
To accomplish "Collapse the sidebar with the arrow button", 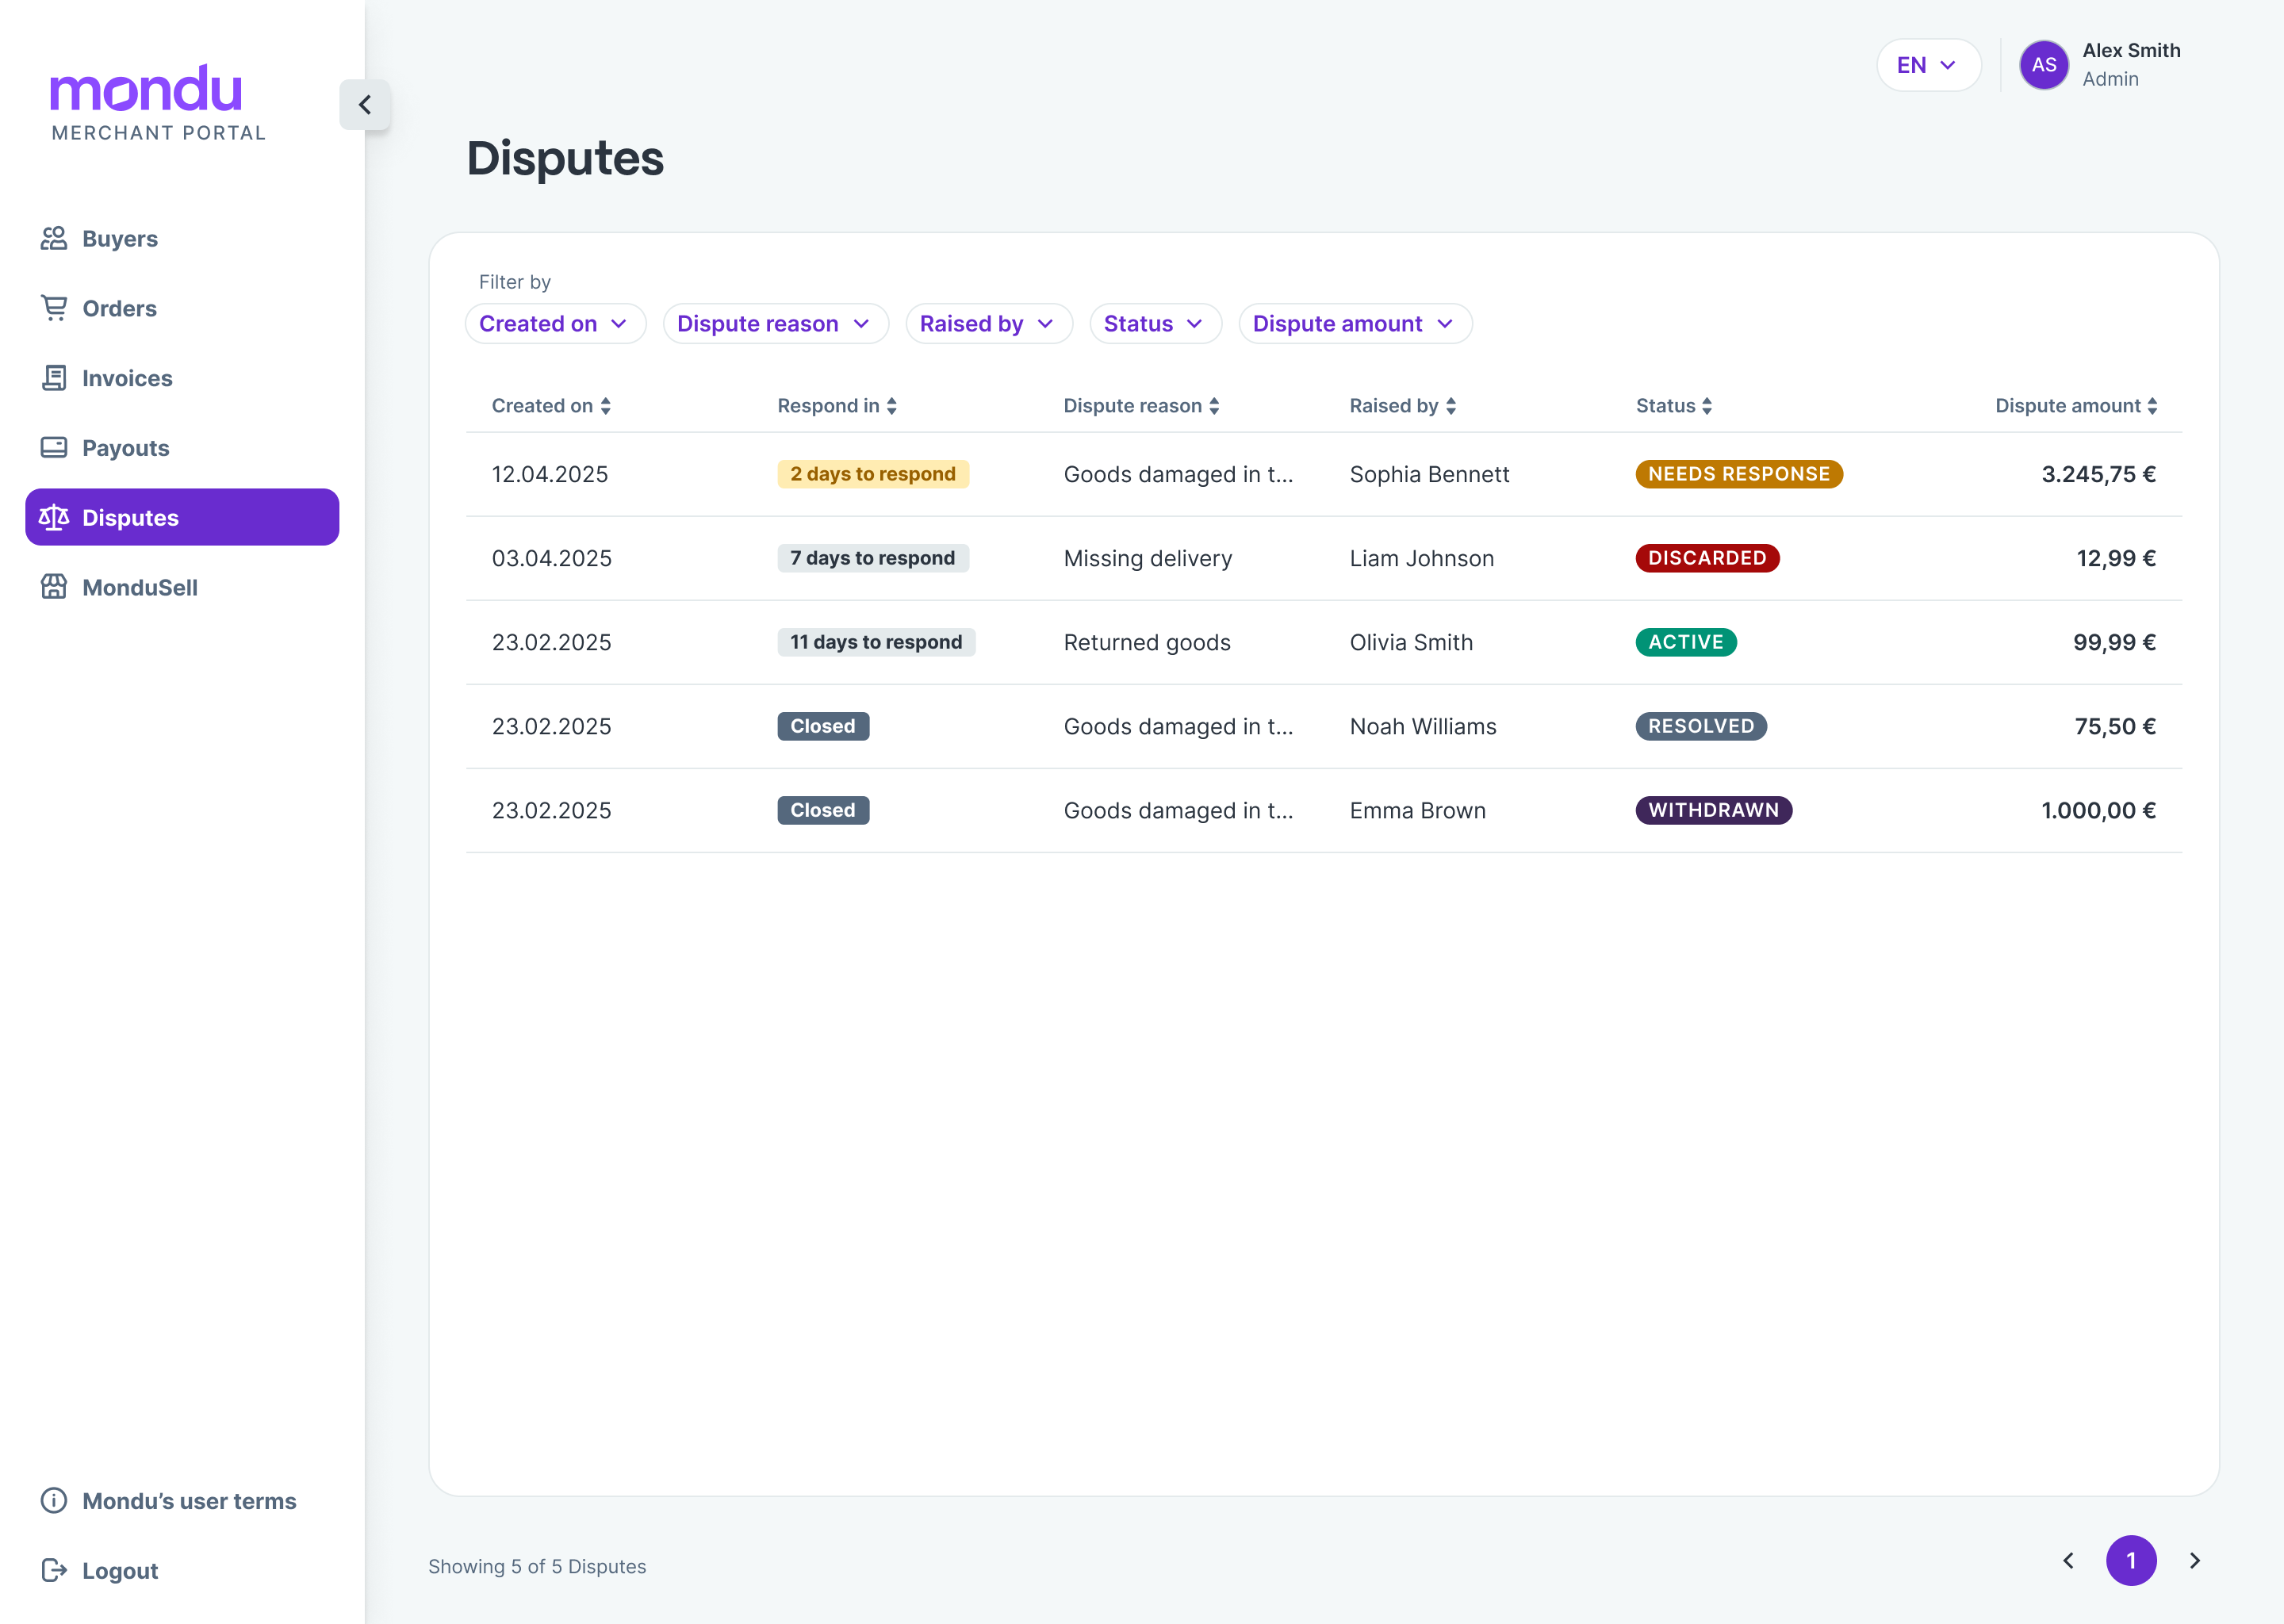I will tap(365, 105).
